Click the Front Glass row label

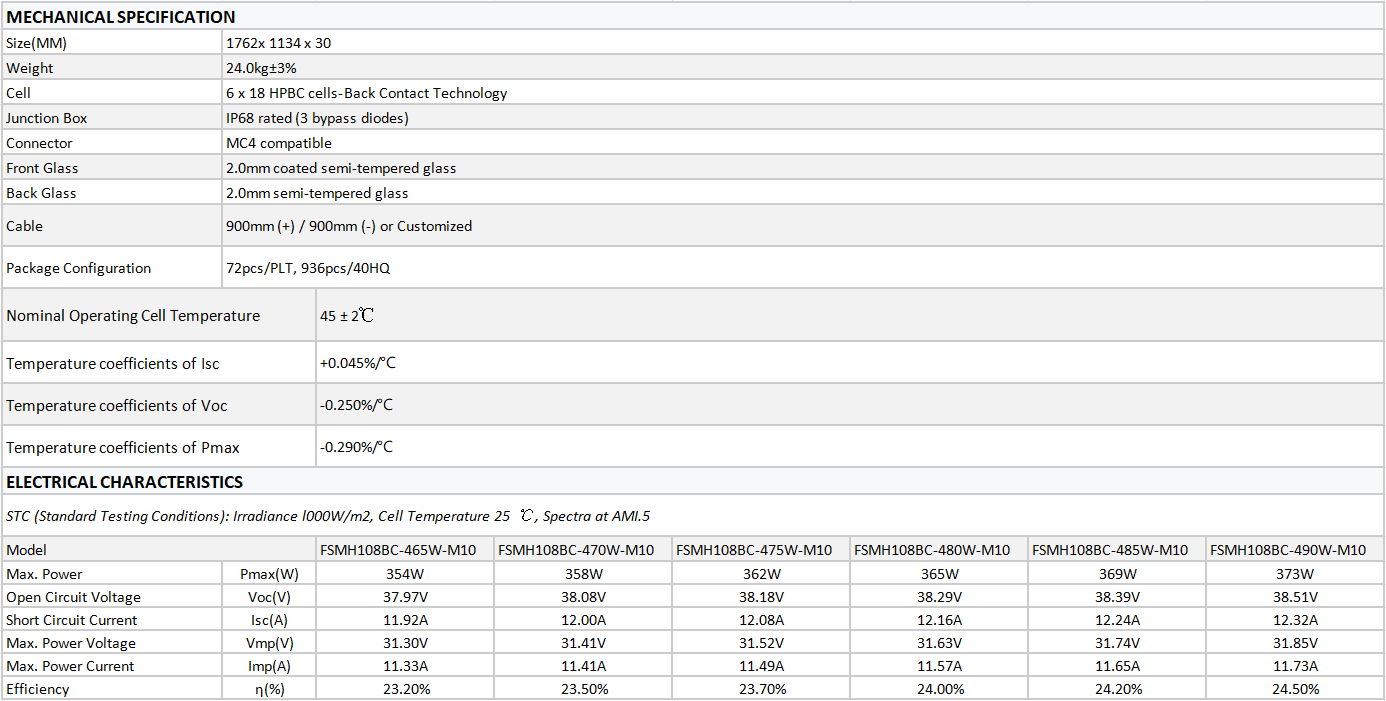click(42, 168)
